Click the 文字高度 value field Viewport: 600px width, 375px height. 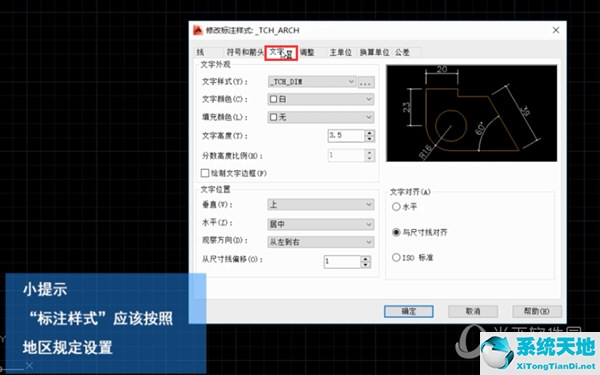pos(346,135)
